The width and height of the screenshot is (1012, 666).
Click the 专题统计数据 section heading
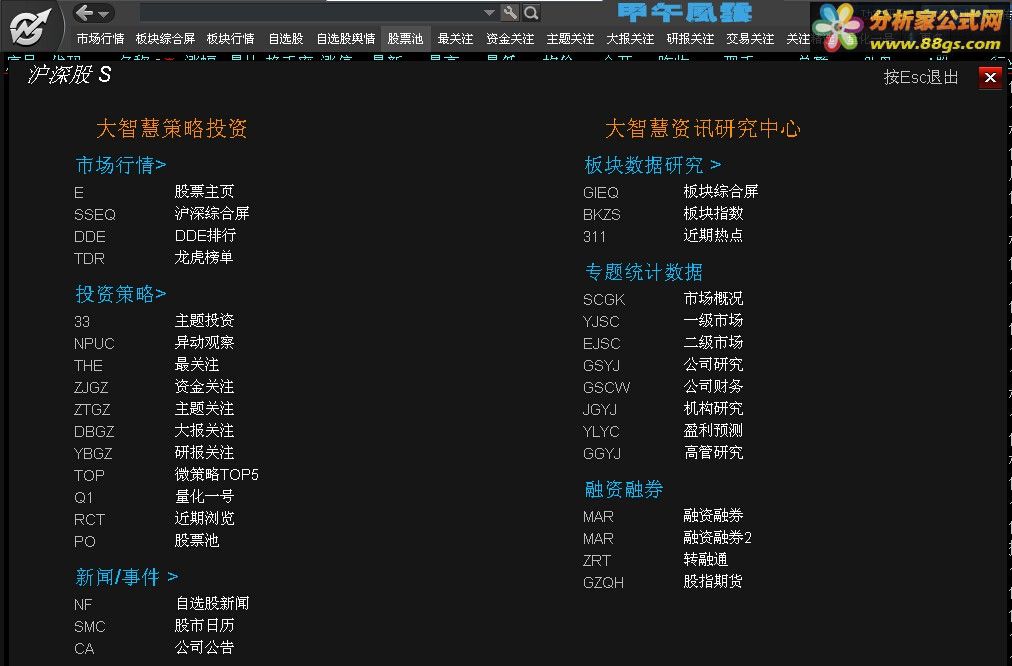coord(643,272)
